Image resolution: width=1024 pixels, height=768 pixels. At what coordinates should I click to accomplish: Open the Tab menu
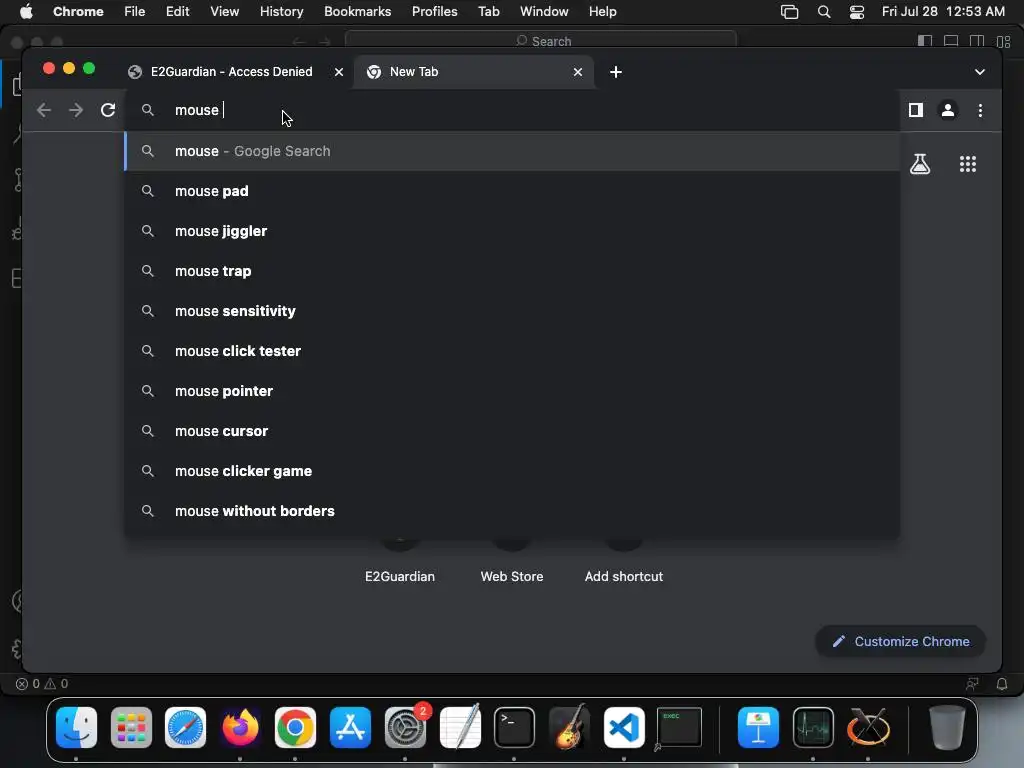(488, 12)
